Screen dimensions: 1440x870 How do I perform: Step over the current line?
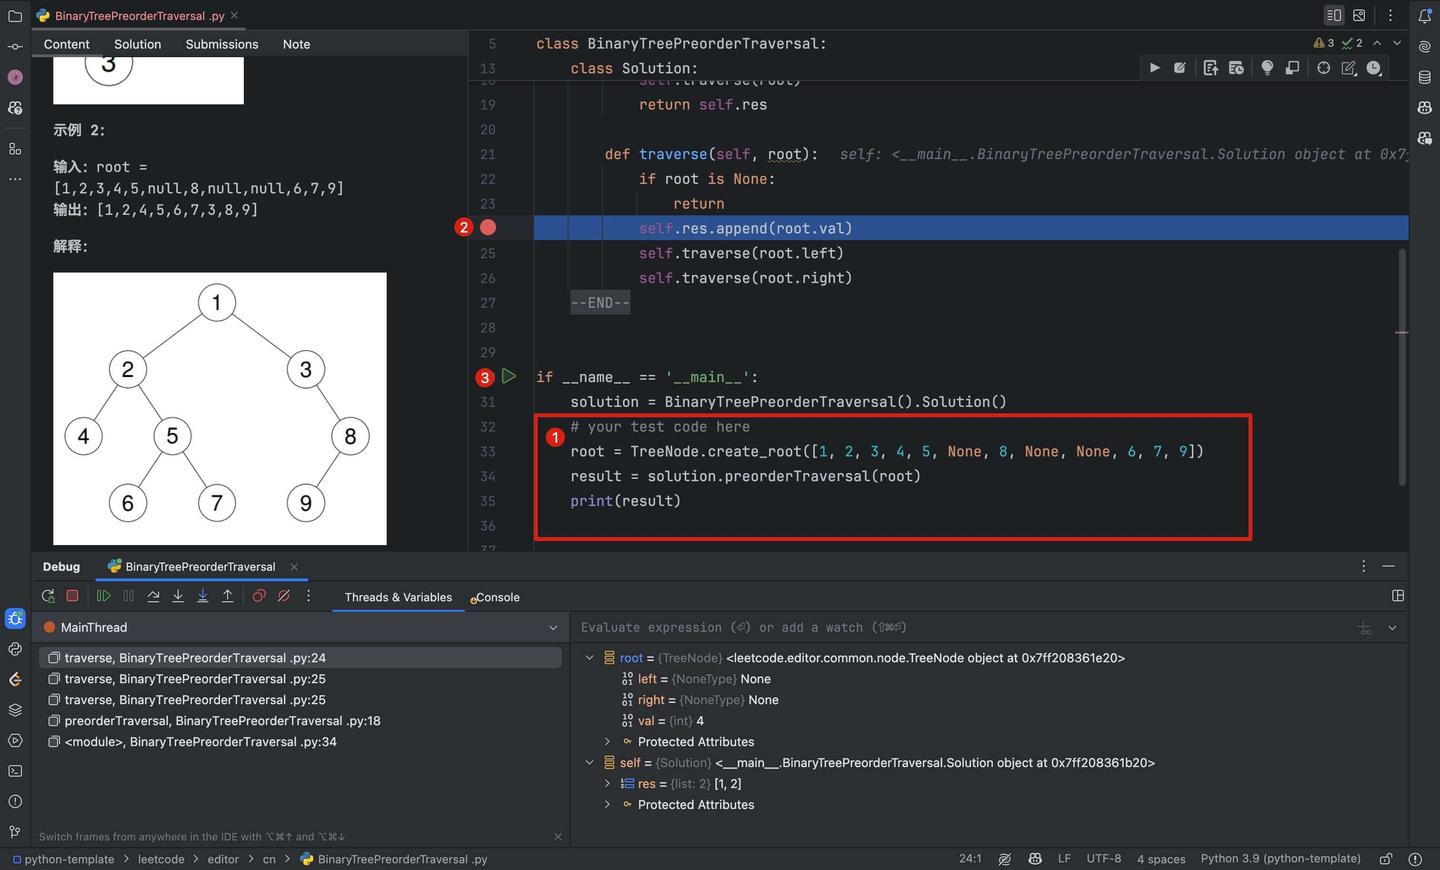click(152, 595)
